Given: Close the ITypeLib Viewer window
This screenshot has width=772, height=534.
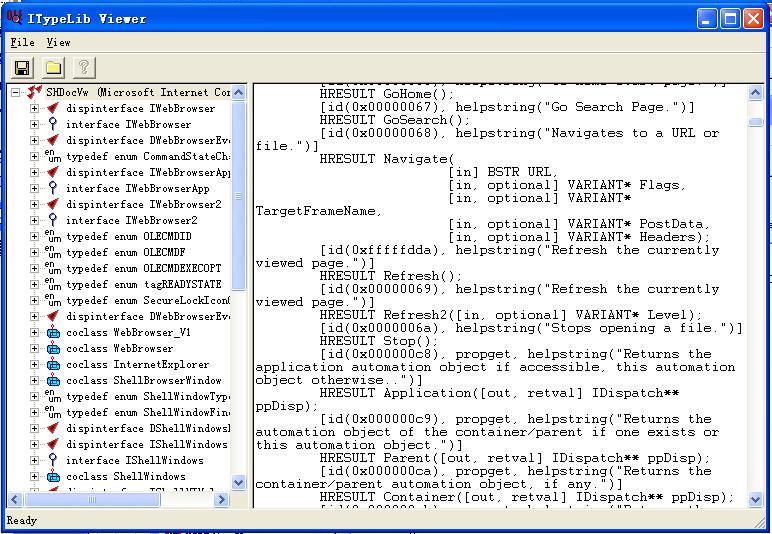Looking at the screenshot, I should click(753, 19).
